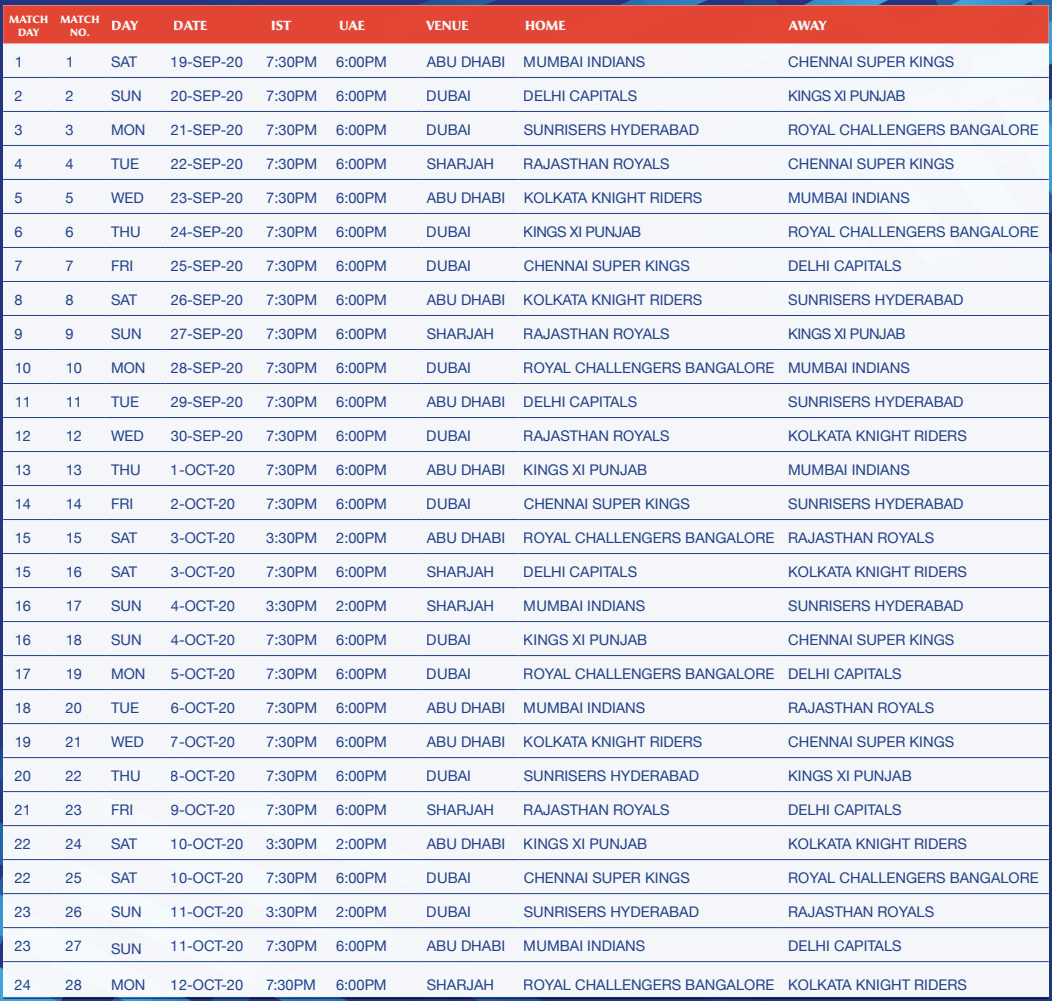Image resolution: width=1052 pixels, height=1001 pixels.
Task: Click the 12-OCT-20 date cell
Action: pyautogui.click(x=206, y=985)
